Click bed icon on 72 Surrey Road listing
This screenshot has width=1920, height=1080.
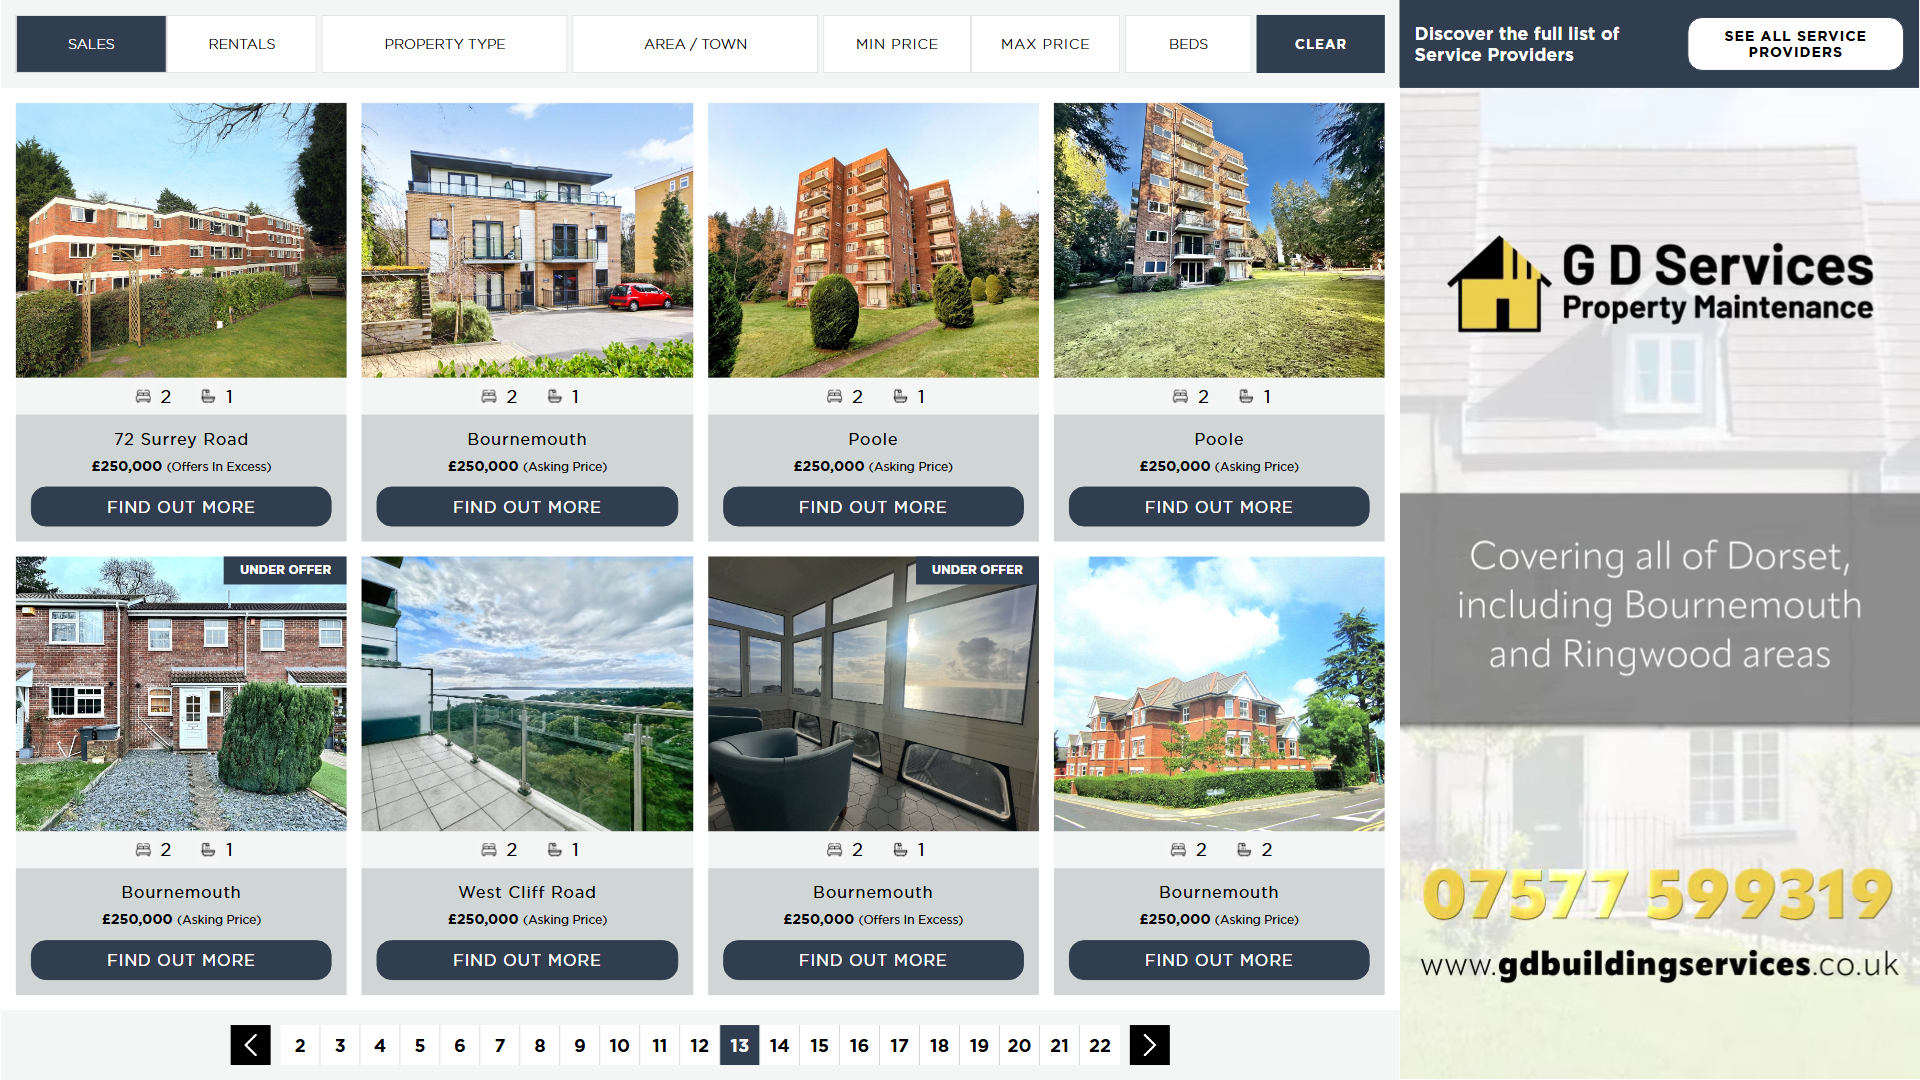click(143, 397)
